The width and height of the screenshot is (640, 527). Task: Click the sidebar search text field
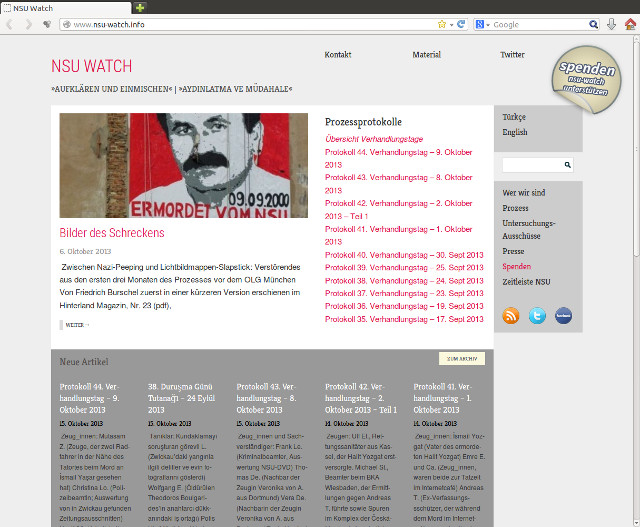(531, 165)
